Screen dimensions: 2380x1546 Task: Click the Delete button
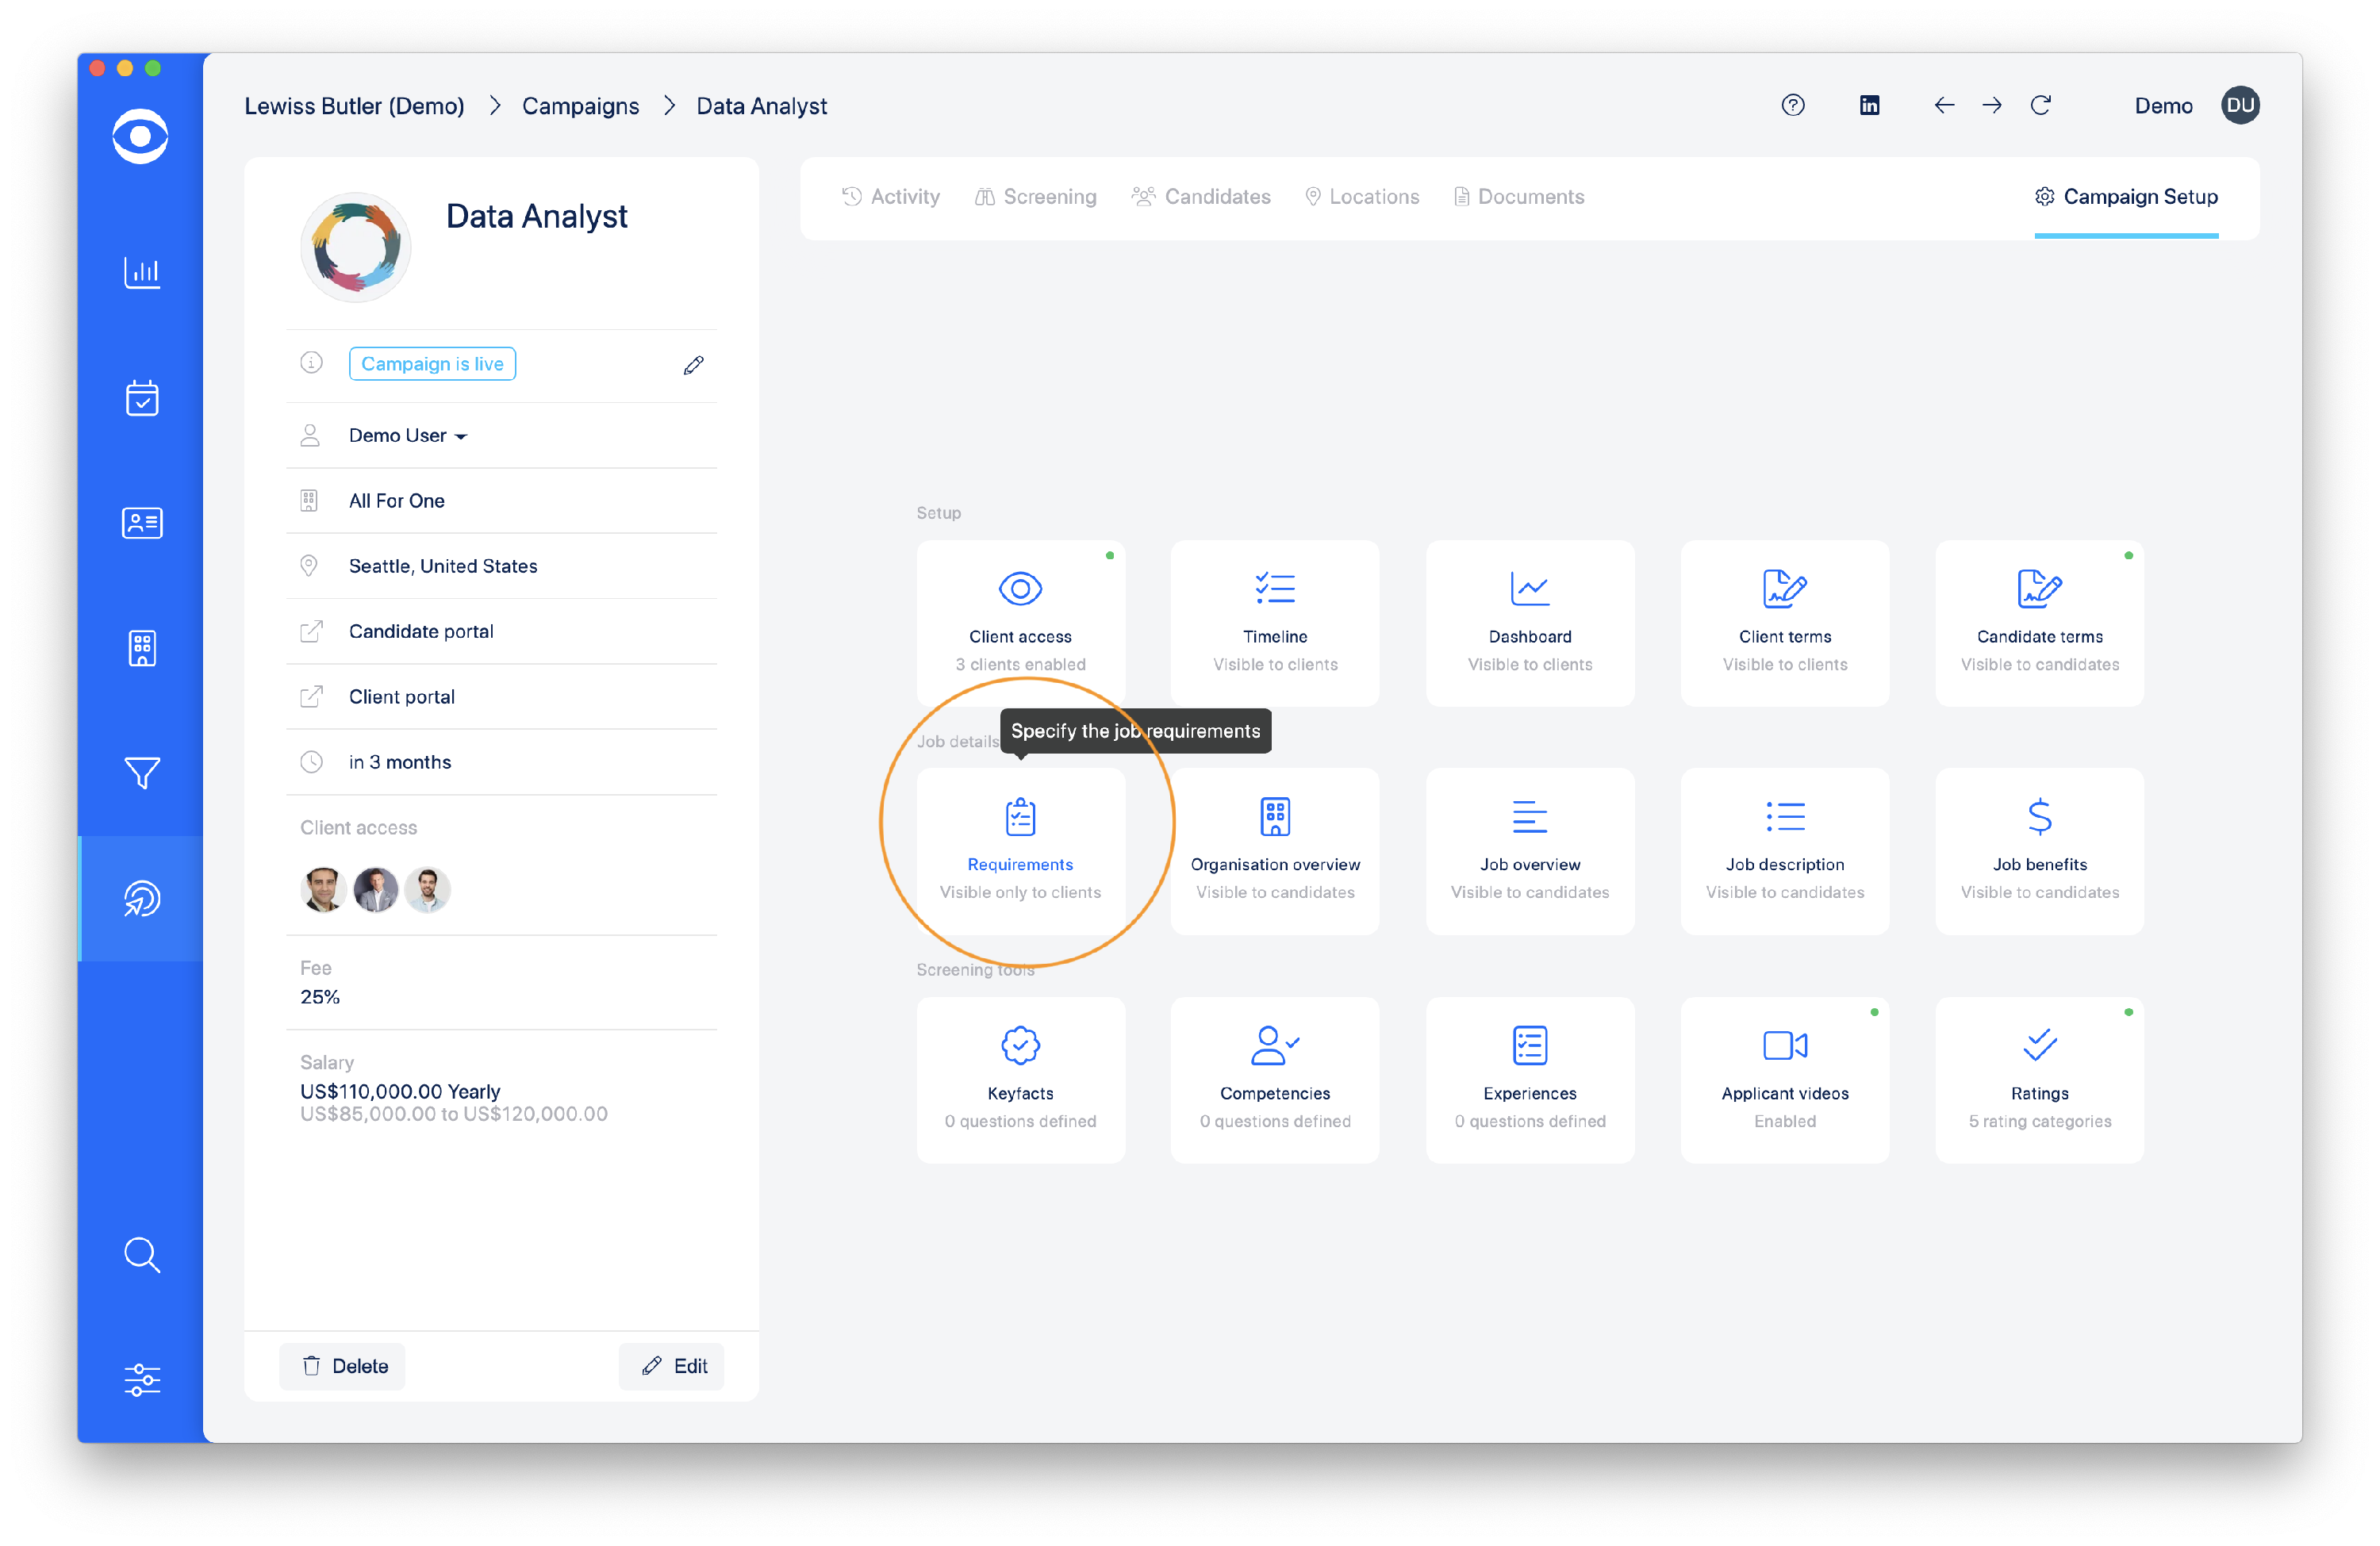pyautogui.click(x=343, y=1366)
